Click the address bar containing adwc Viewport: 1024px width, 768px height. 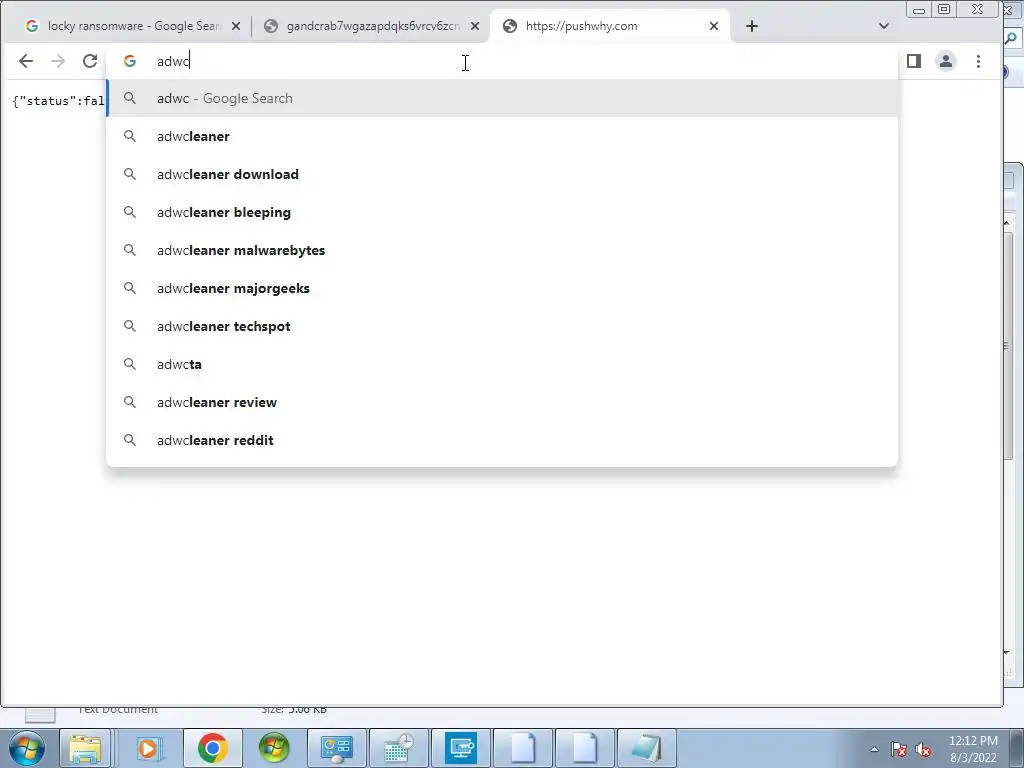click(x=503, y=61)
